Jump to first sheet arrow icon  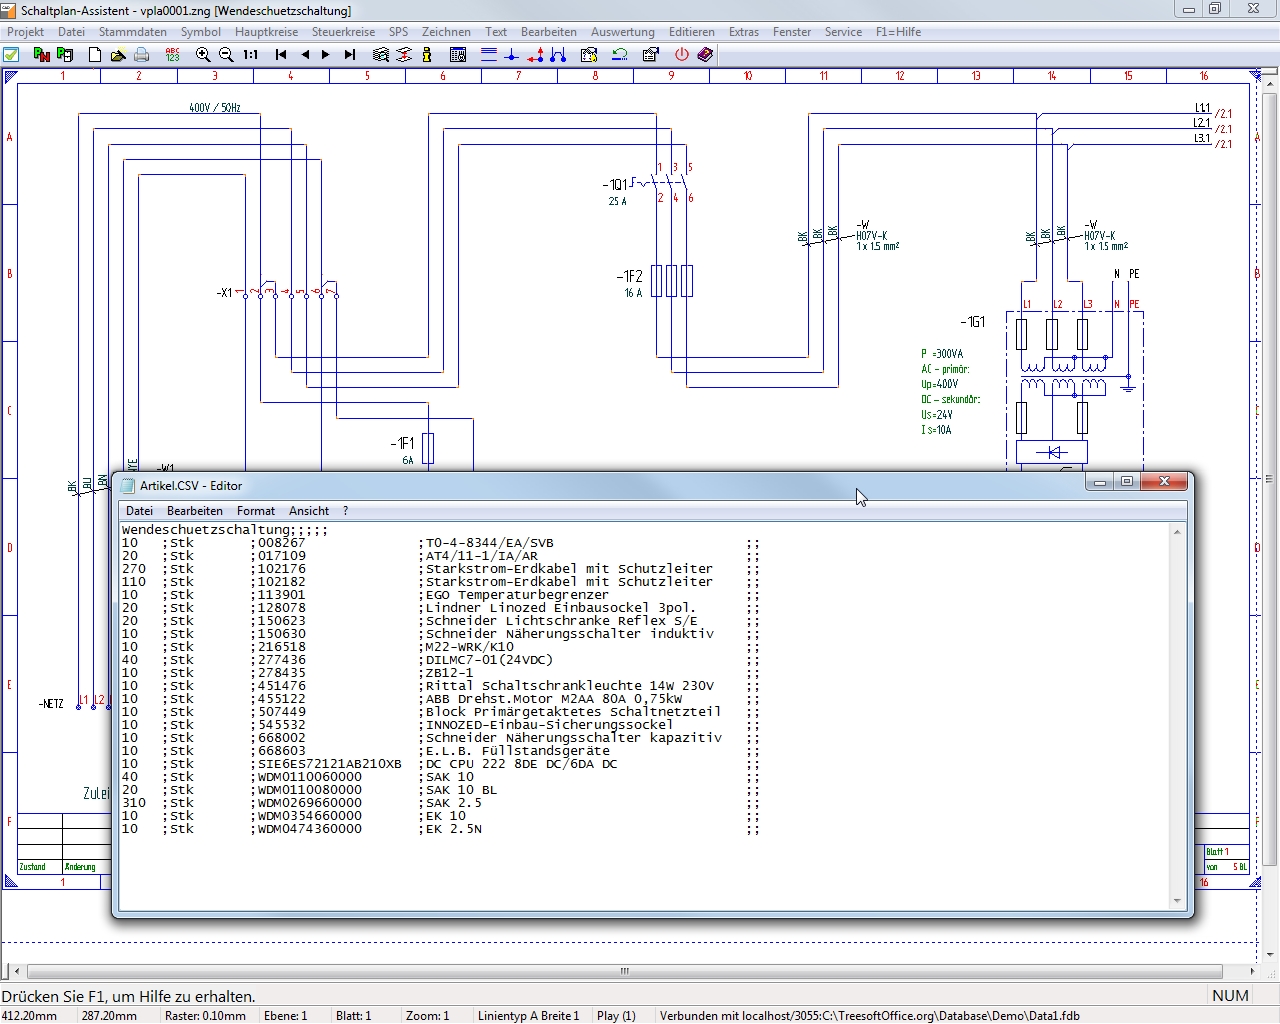click(281, 55)
